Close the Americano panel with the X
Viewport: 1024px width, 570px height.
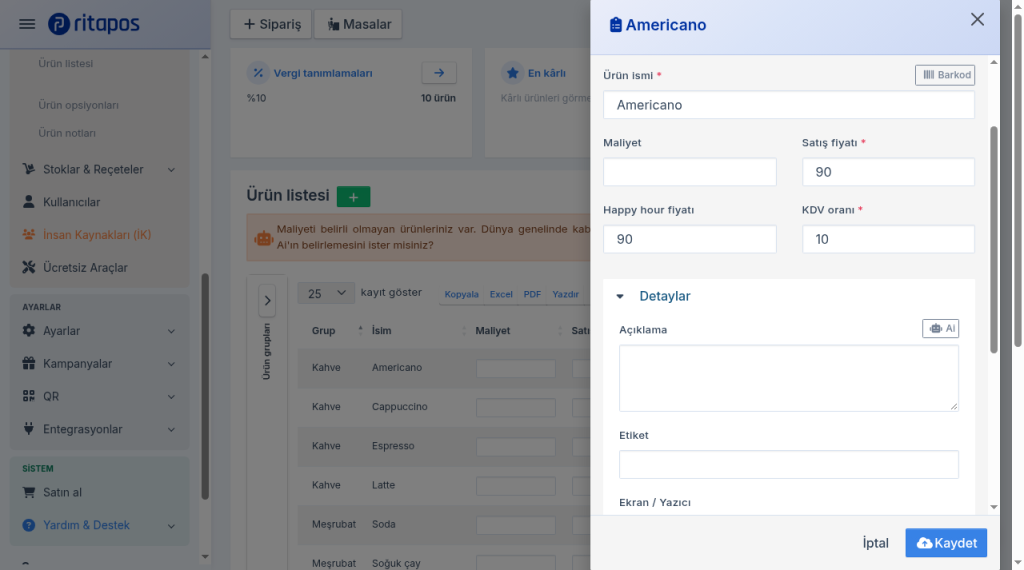tap(977, 20)
